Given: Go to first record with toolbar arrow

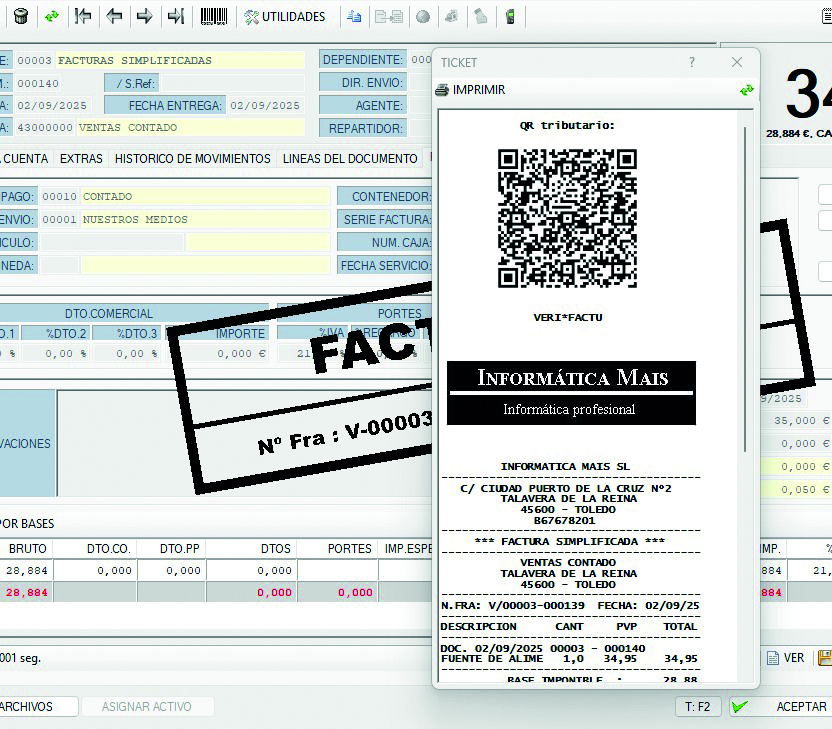Looking at the screenshot, I should (84, 16).
